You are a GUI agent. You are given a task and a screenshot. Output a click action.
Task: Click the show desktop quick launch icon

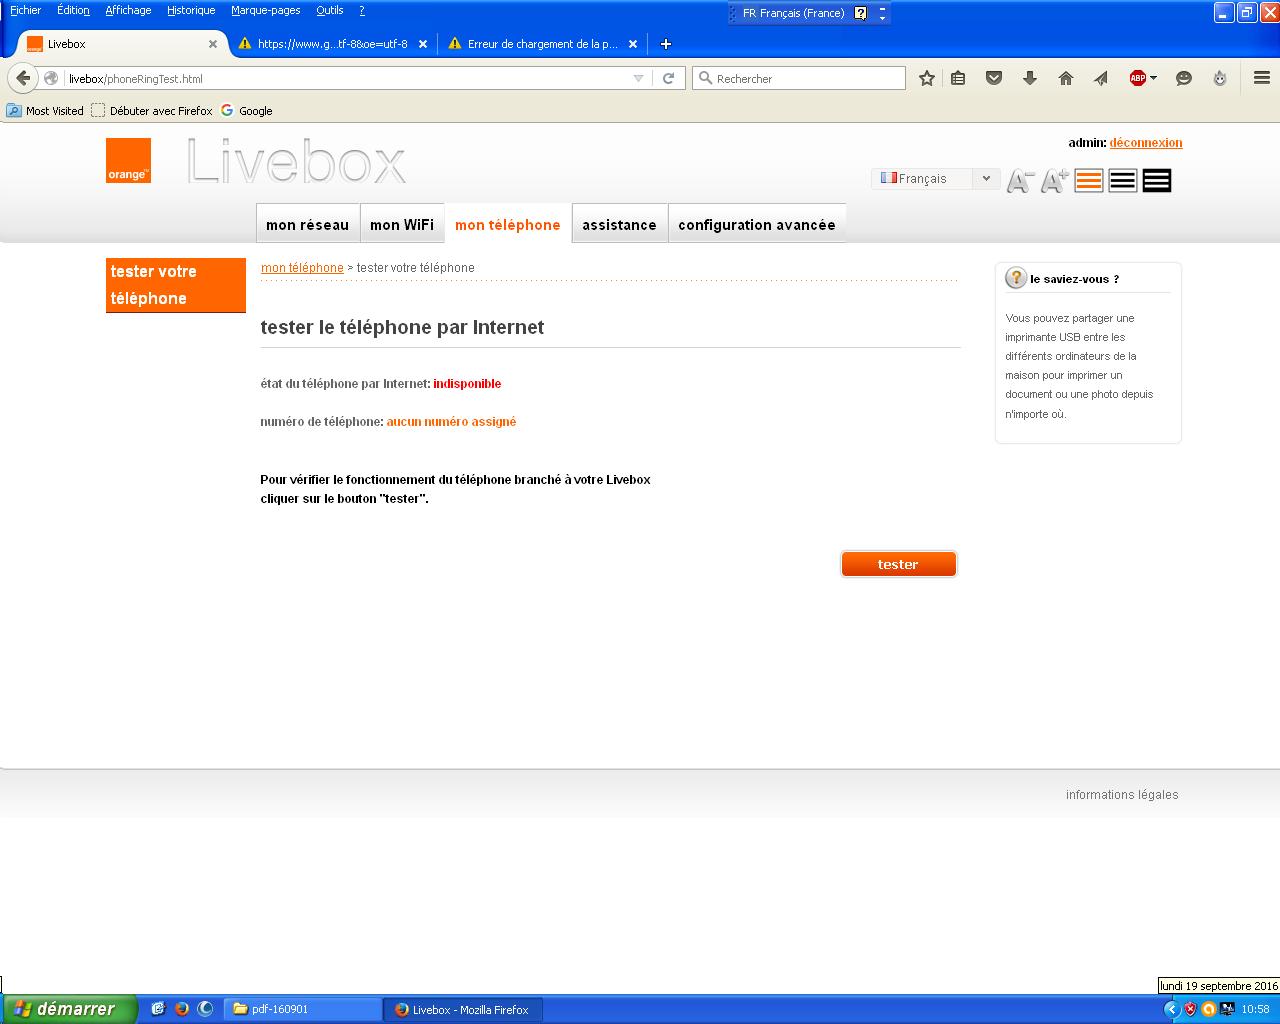tap(158, 1009)
